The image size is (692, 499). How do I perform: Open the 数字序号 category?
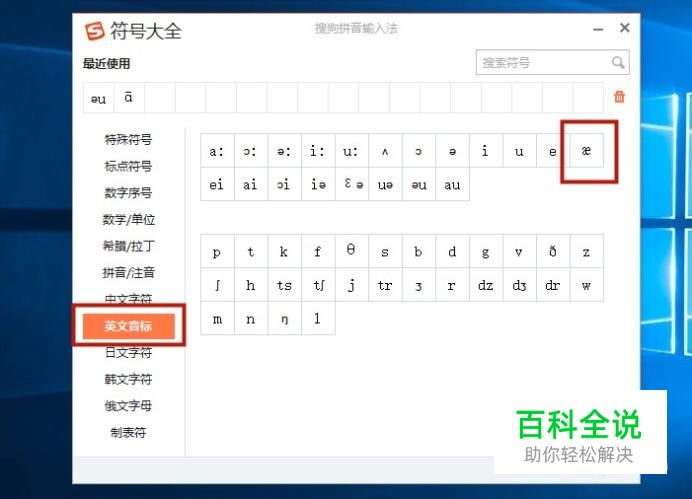pyautogui.click(x=128, y=193)
